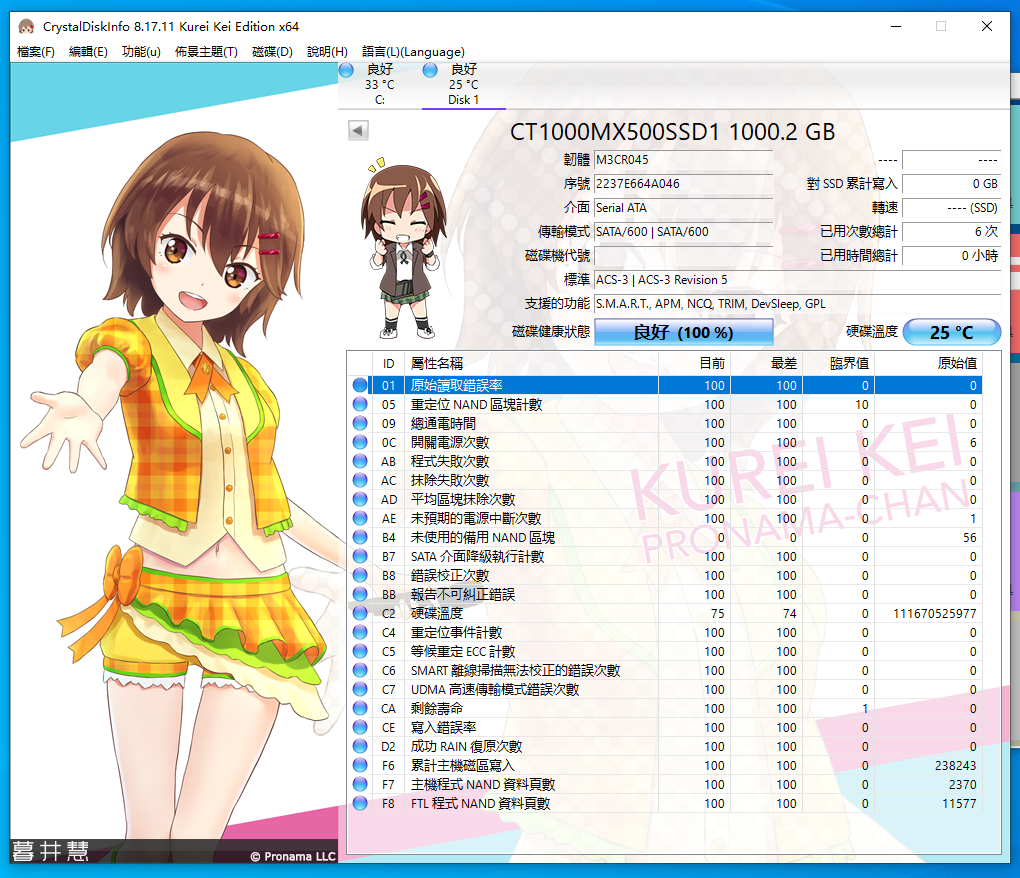1020x878 pixels.
Task: Click the 良好 (100 %) health status button
Action: 683,332
